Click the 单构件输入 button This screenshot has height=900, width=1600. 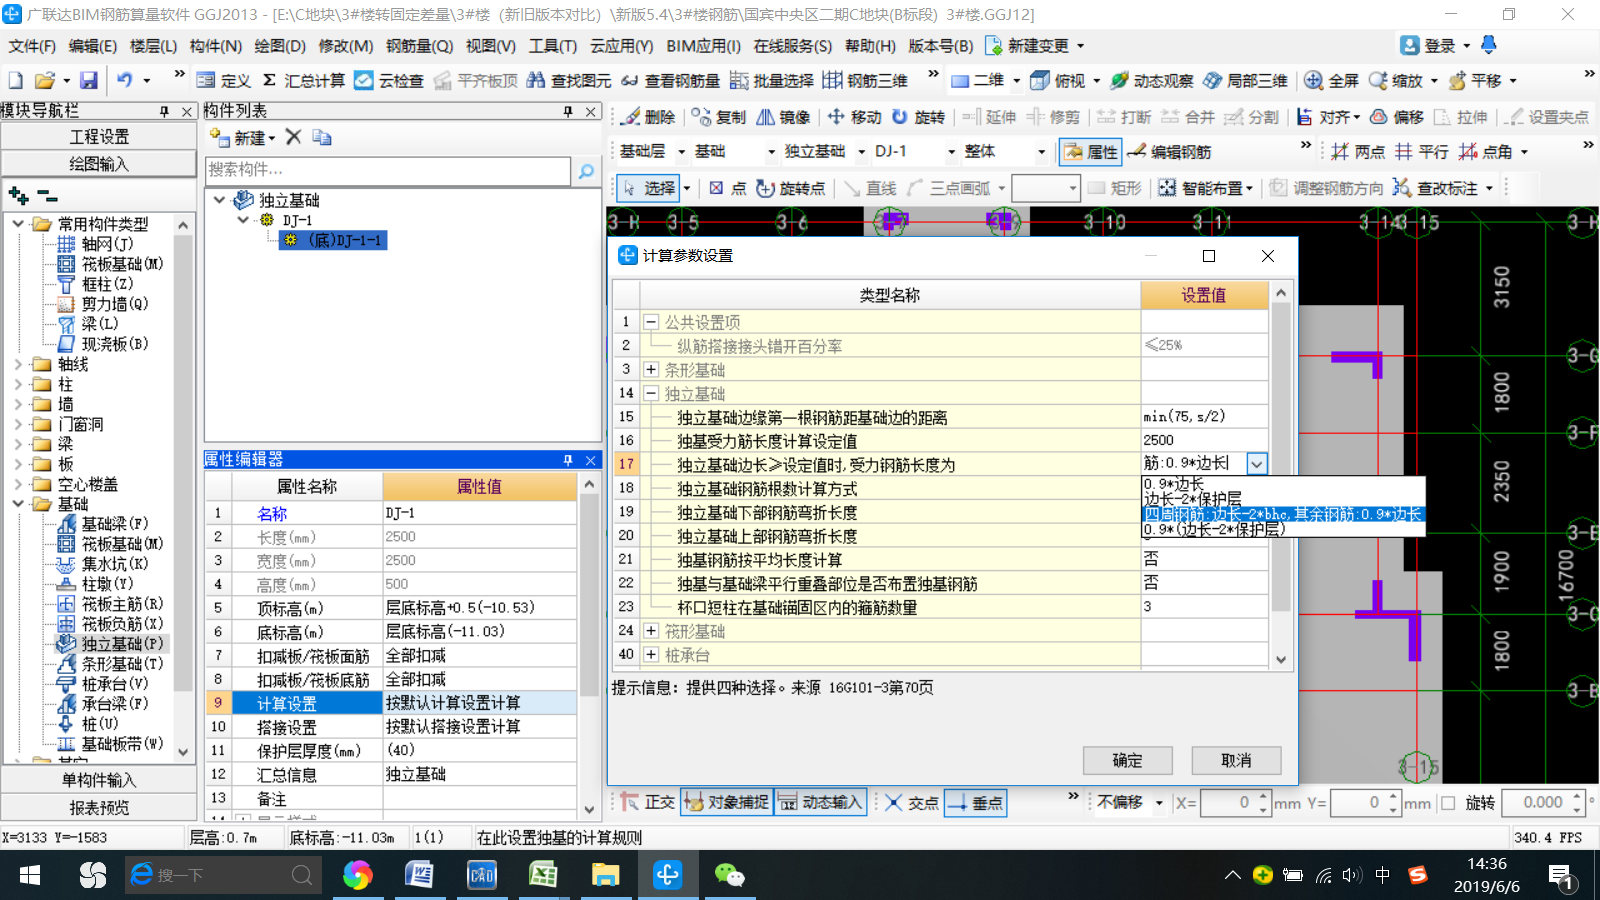(x=99, y=780)
